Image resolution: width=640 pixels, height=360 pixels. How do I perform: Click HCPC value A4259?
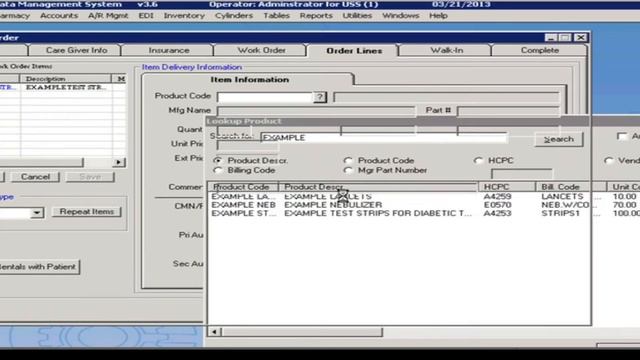coord(497,197)
